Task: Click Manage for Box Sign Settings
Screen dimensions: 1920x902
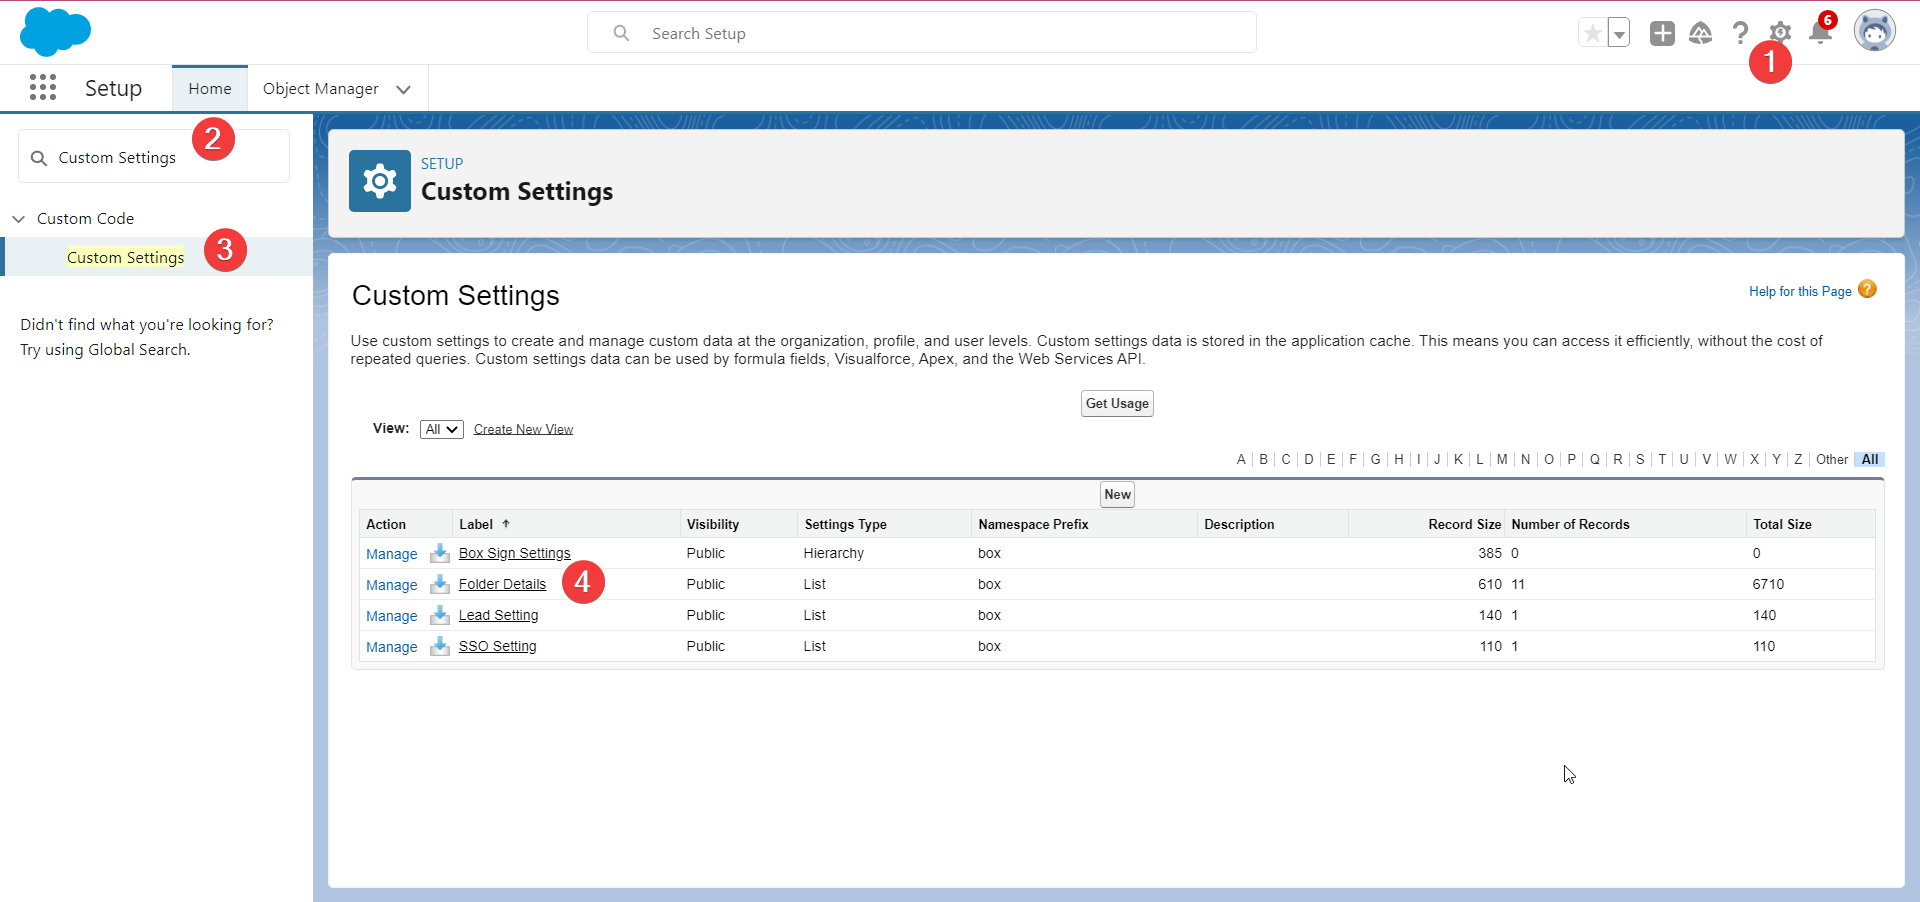Action: (x=391, y=554)
